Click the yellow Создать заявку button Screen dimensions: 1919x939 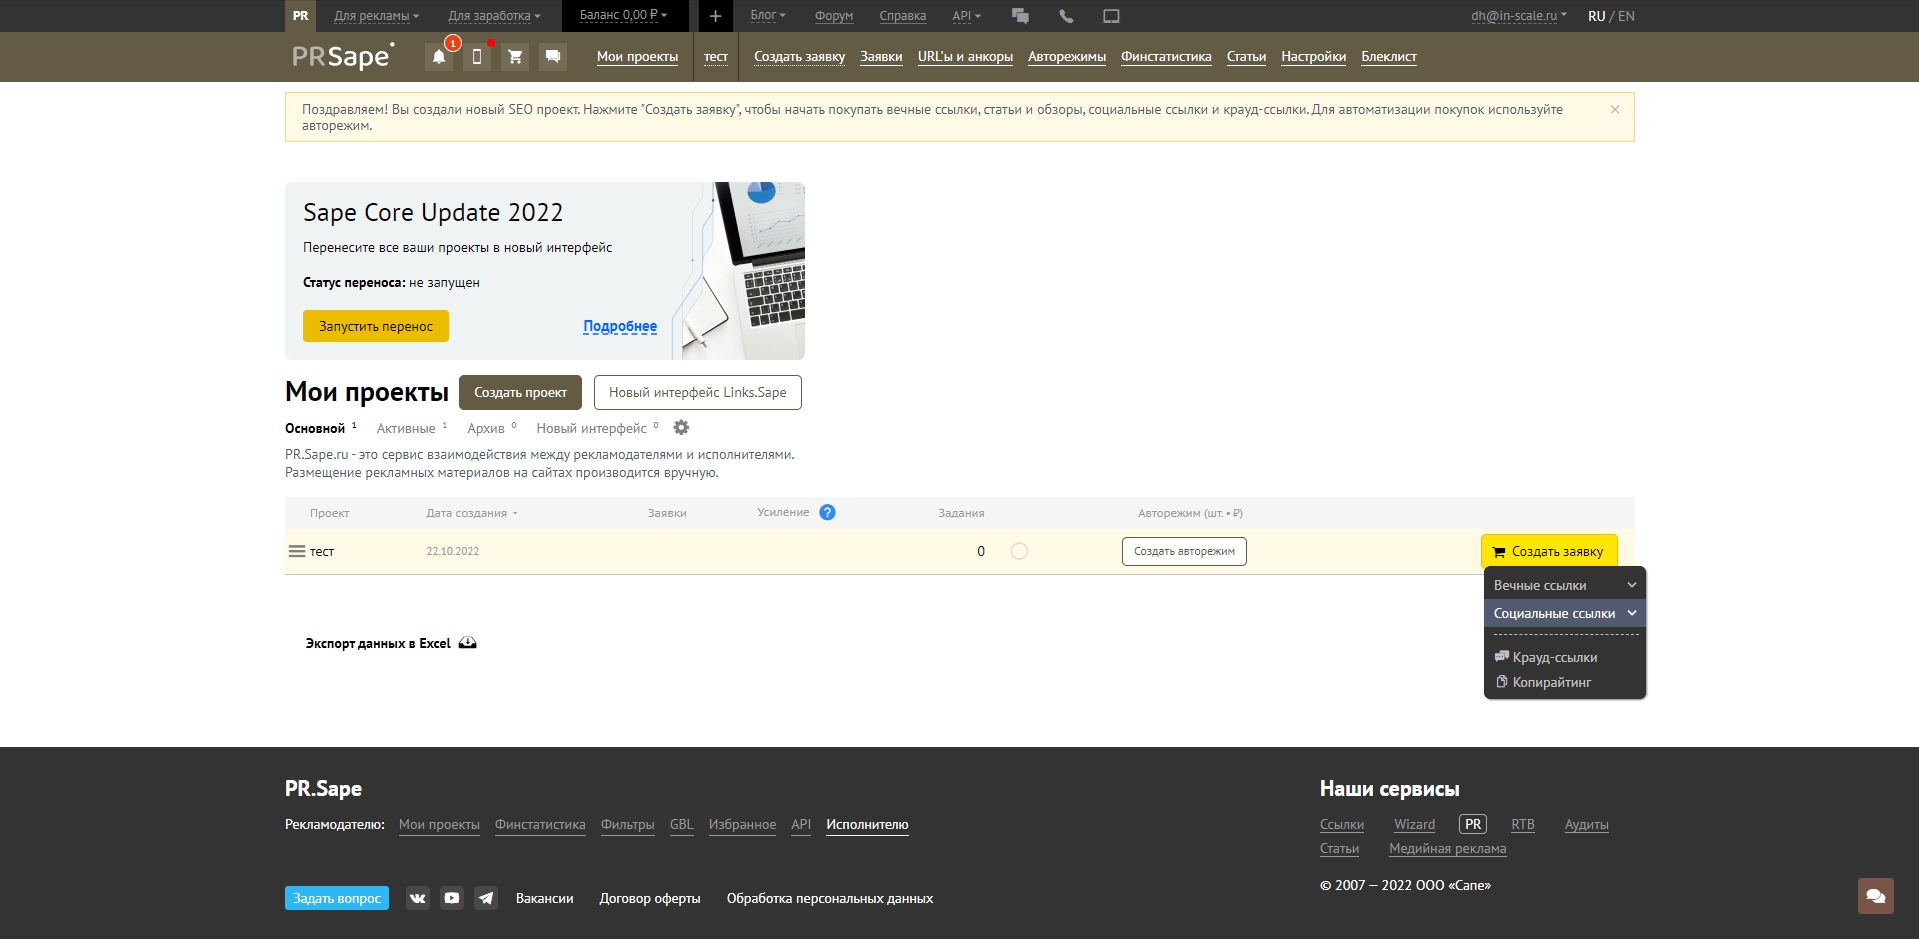(1549, 551)
